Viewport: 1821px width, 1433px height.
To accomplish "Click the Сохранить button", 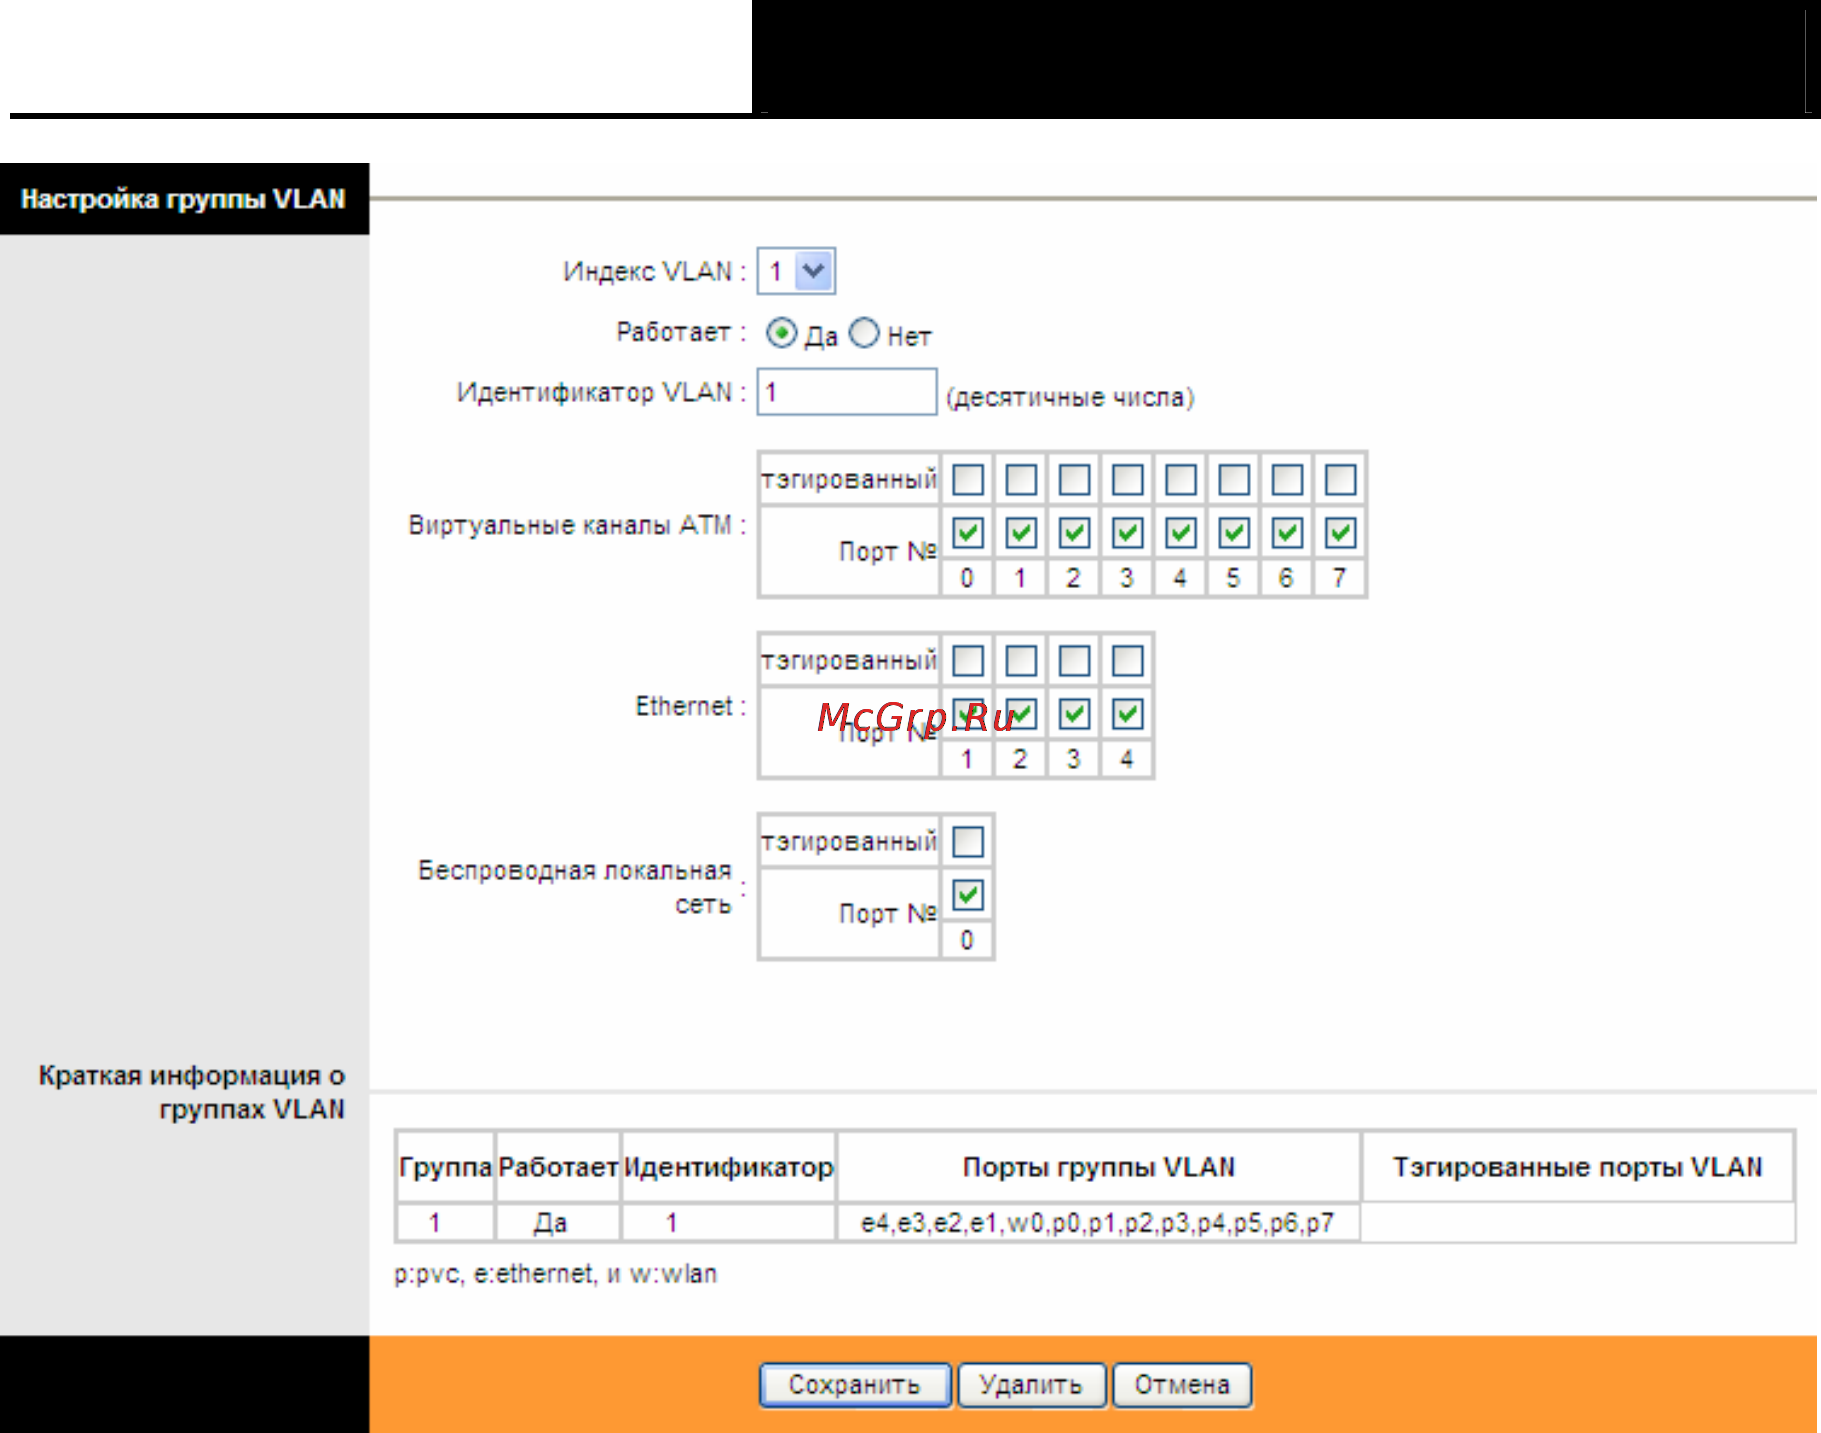I will pyautogui.click(x=855, y=1385).
